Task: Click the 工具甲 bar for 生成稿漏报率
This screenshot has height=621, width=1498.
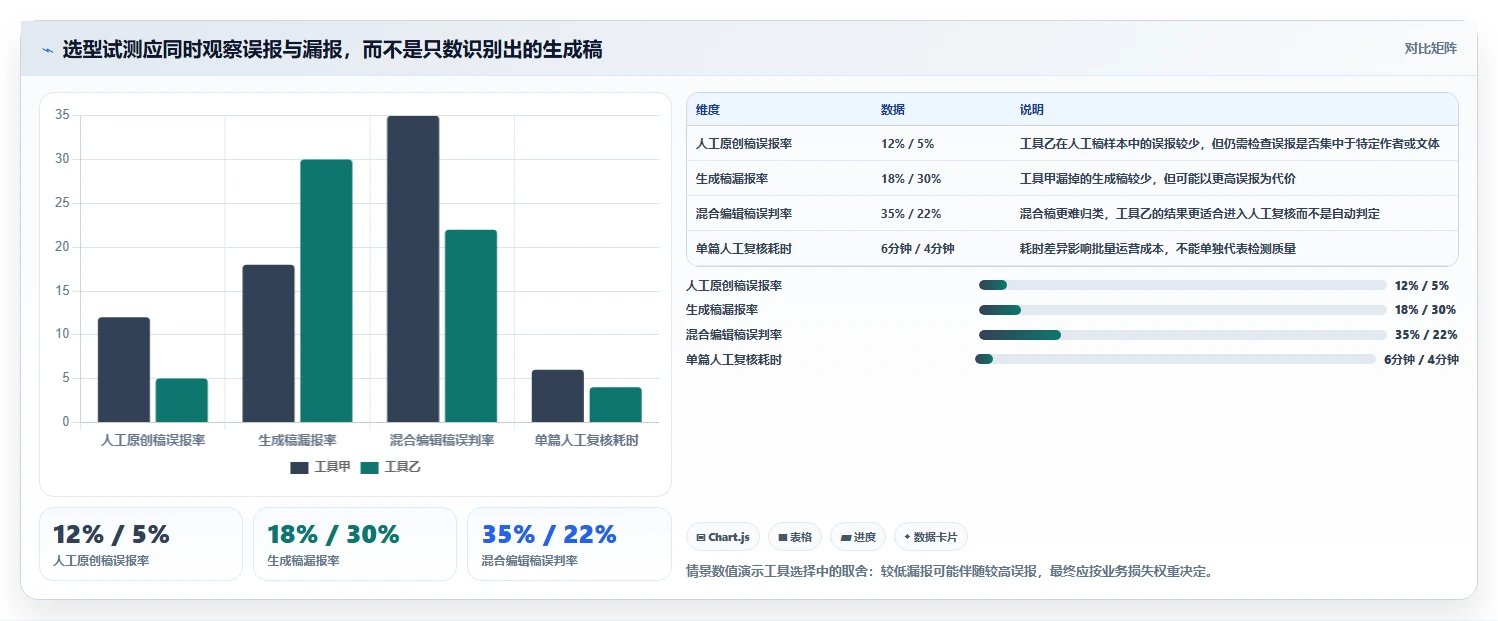Action: pos(268,344)
